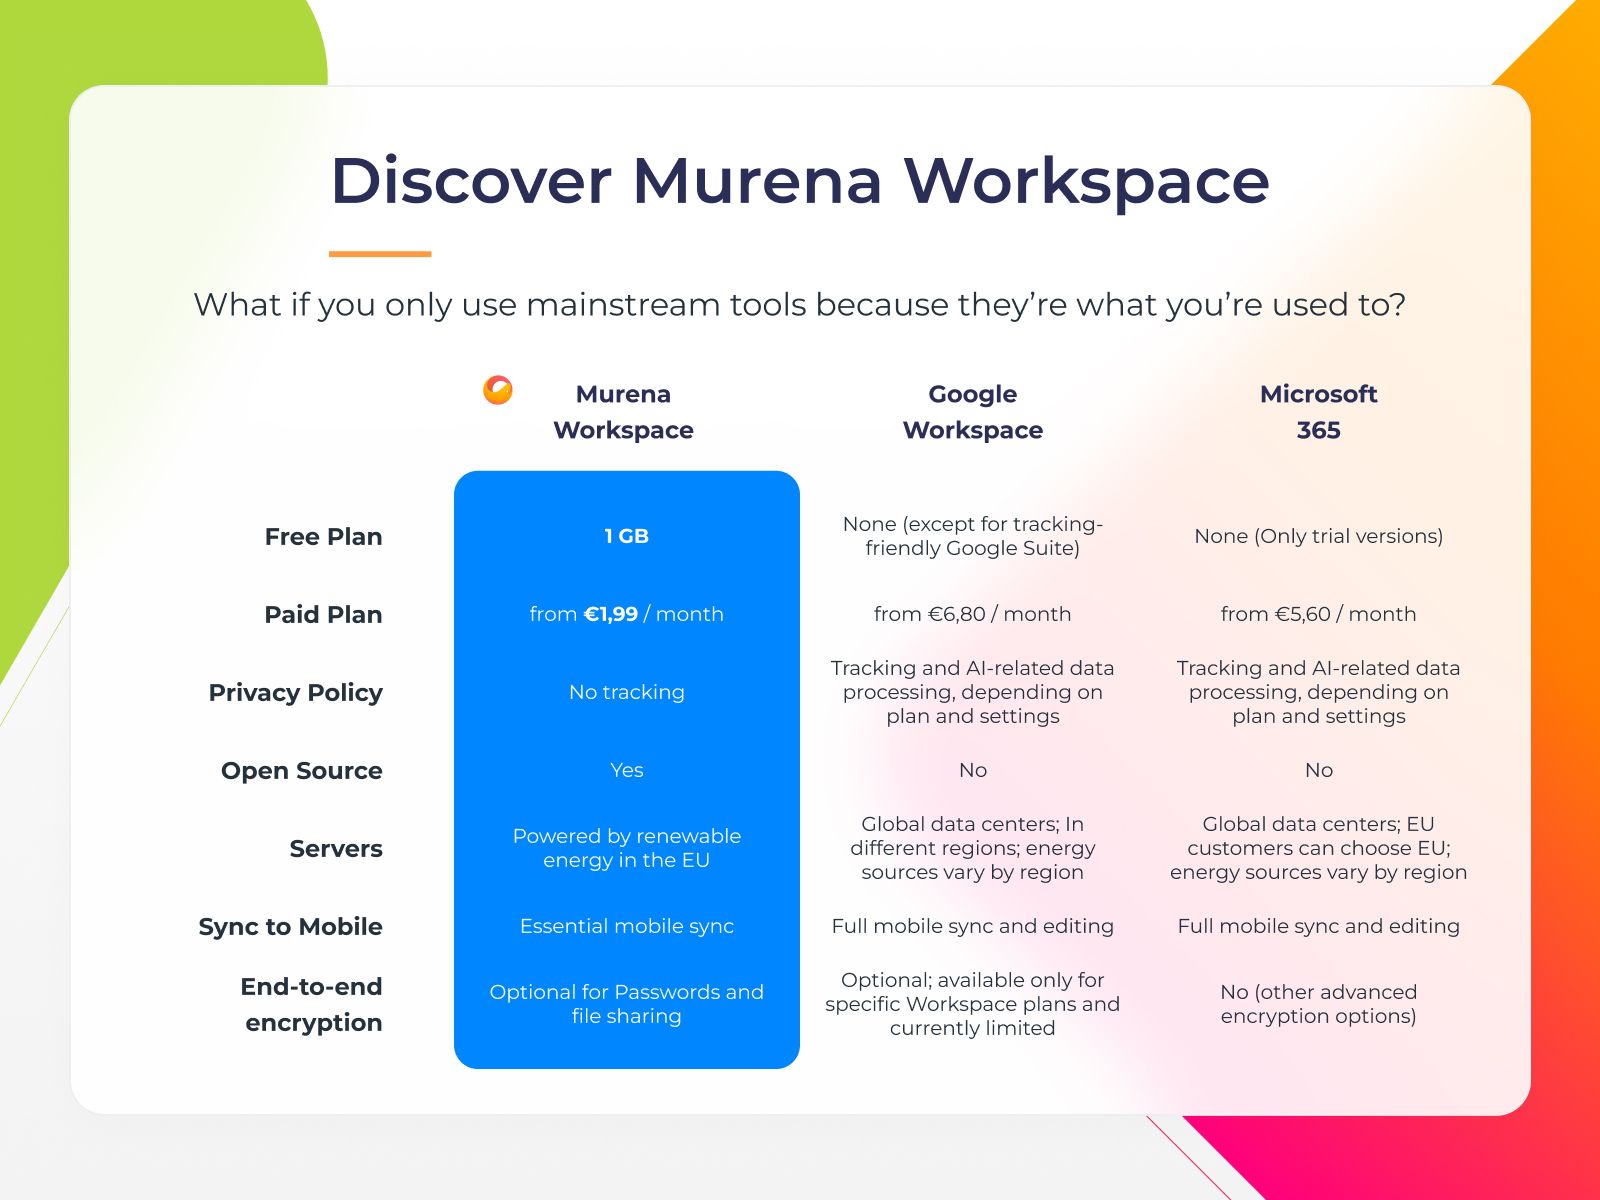Viewport: 1600px width, 1200px height.
Task: Click the from €6,80 / month price
Action: click(x=972, y=614)
